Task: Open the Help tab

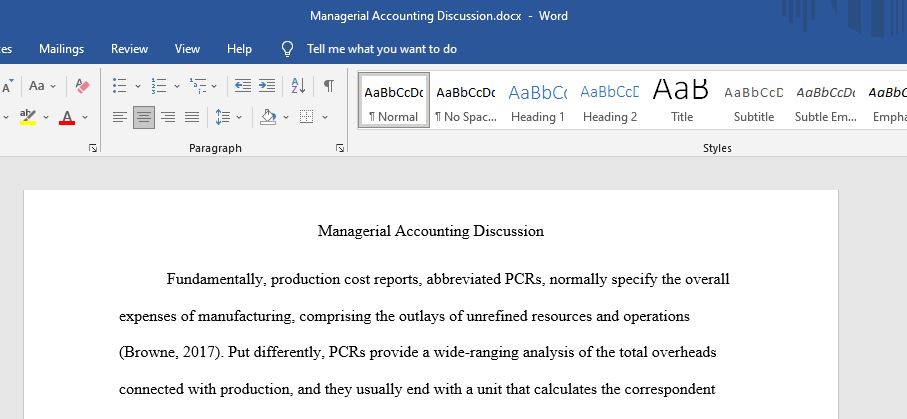Action: (x=239, y=49)
